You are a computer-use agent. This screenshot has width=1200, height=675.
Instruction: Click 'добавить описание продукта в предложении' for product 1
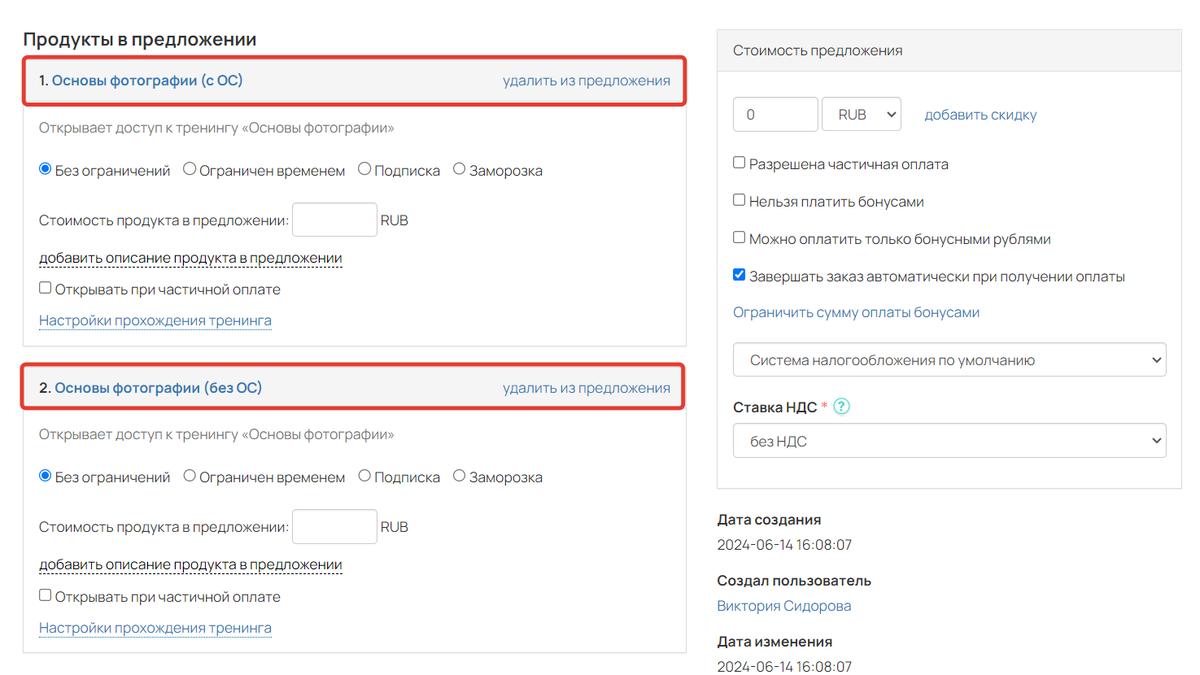[x=190, y=258]
